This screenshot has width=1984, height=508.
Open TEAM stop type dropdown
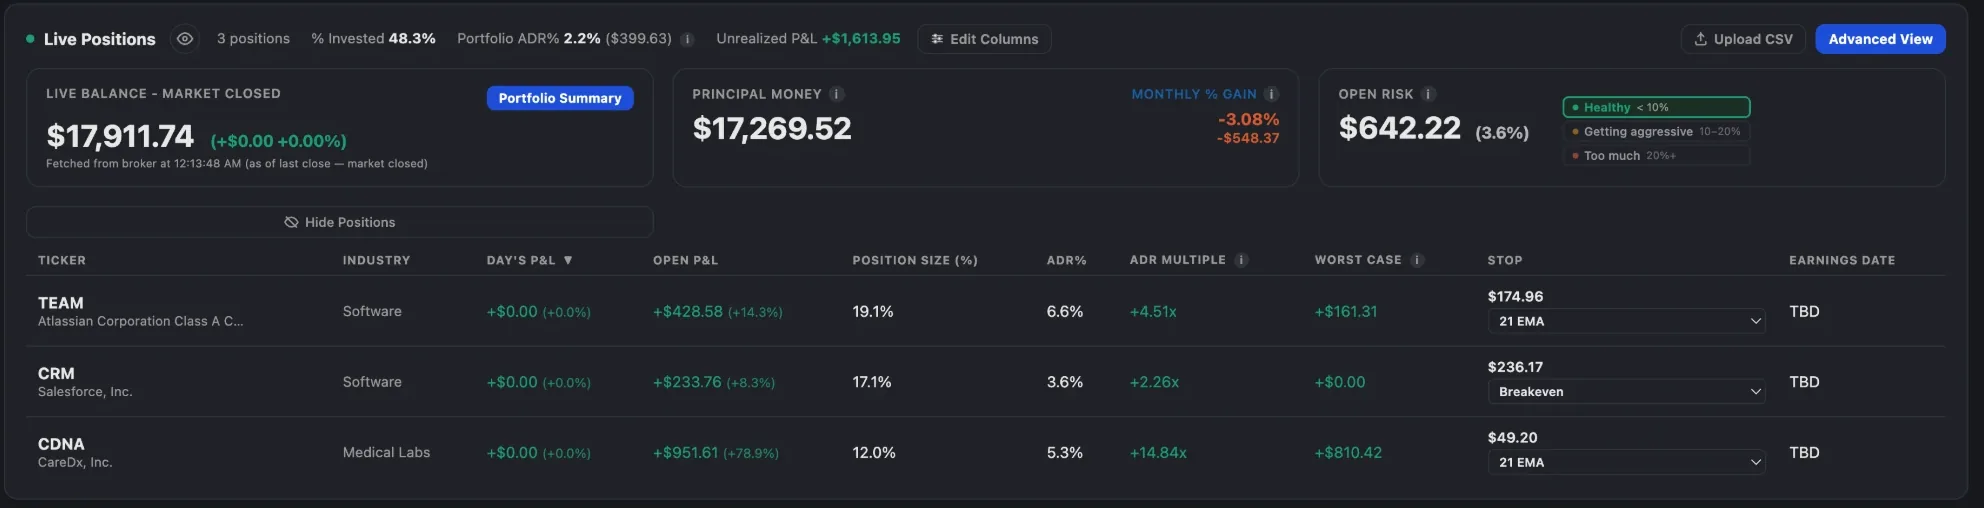(1627, 321)
